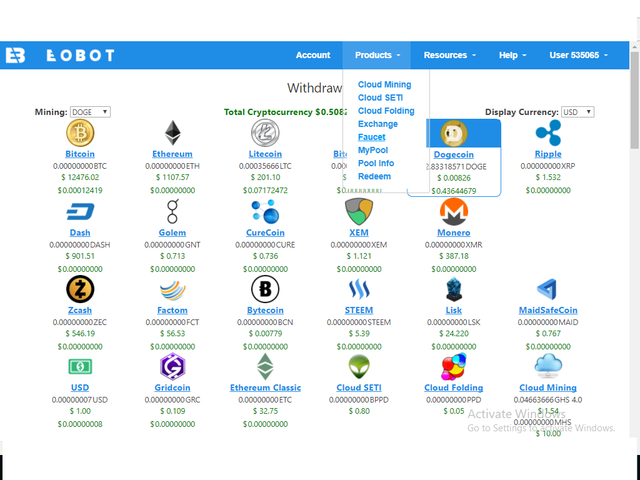Open the Ripple link

click(548, 154)
